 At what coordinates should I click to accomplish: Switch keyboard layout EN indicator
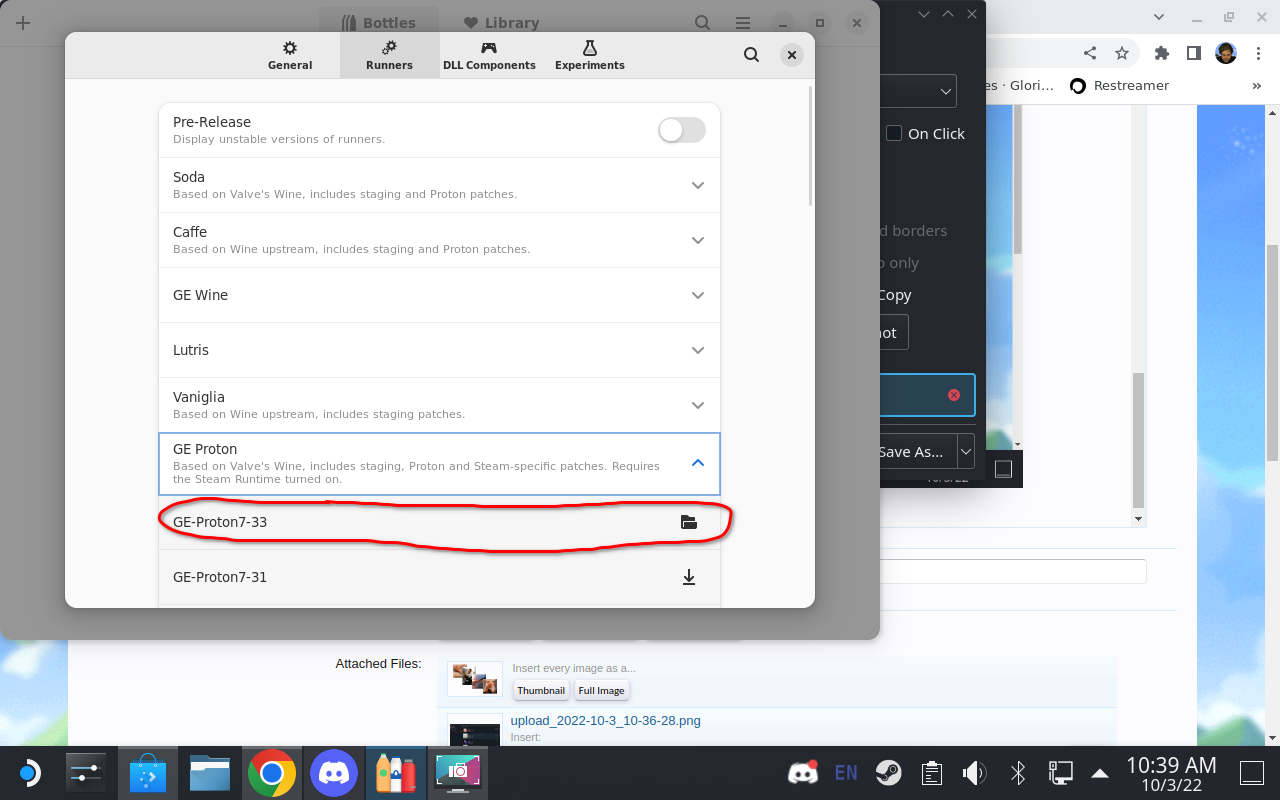coord(846,772)
